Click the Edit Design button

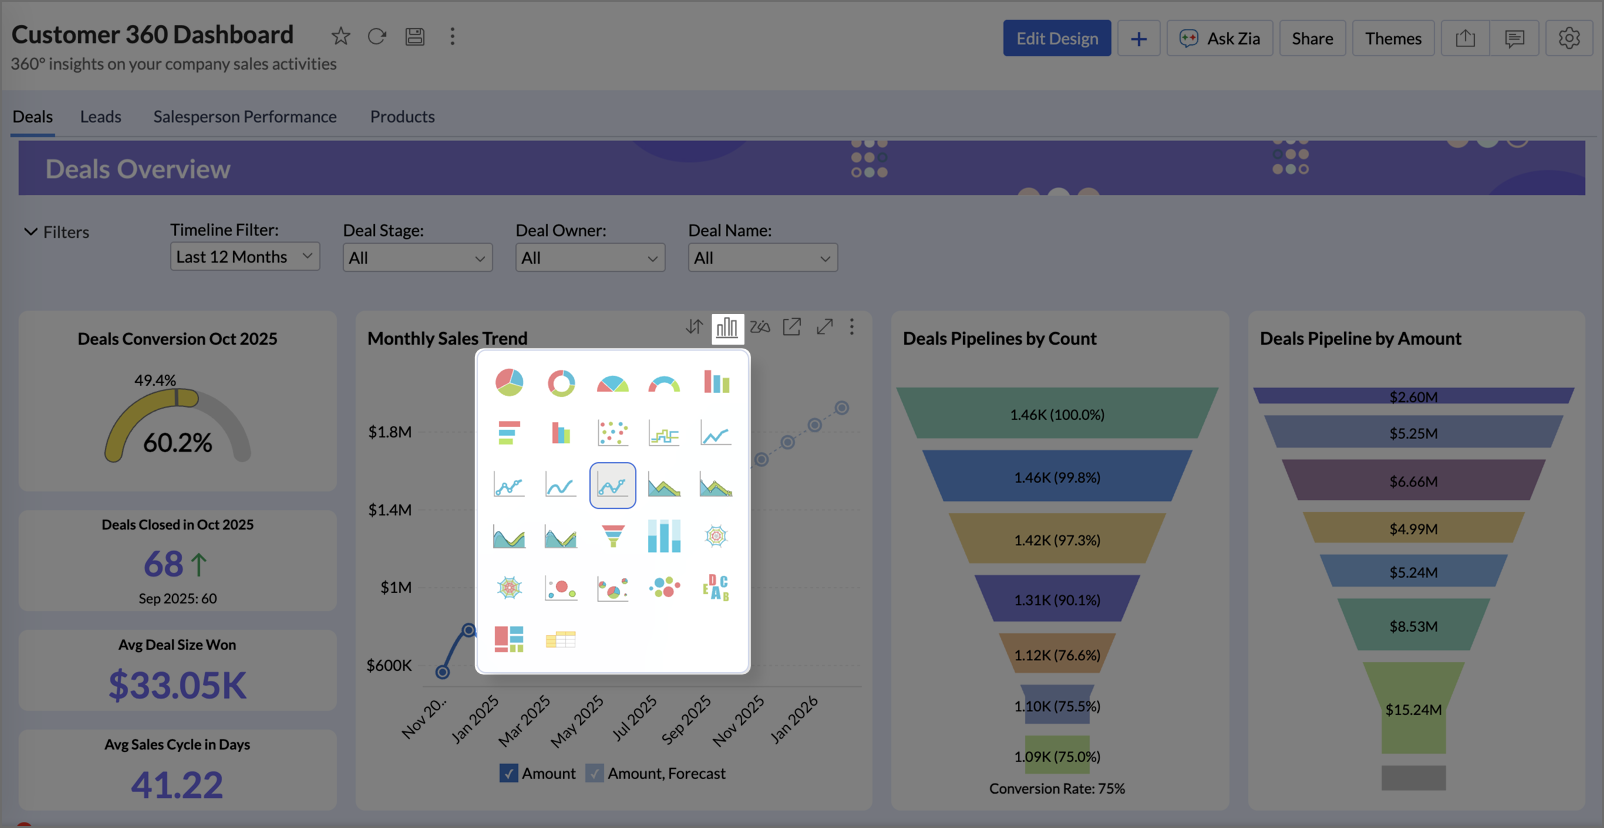pos(1057,38)
